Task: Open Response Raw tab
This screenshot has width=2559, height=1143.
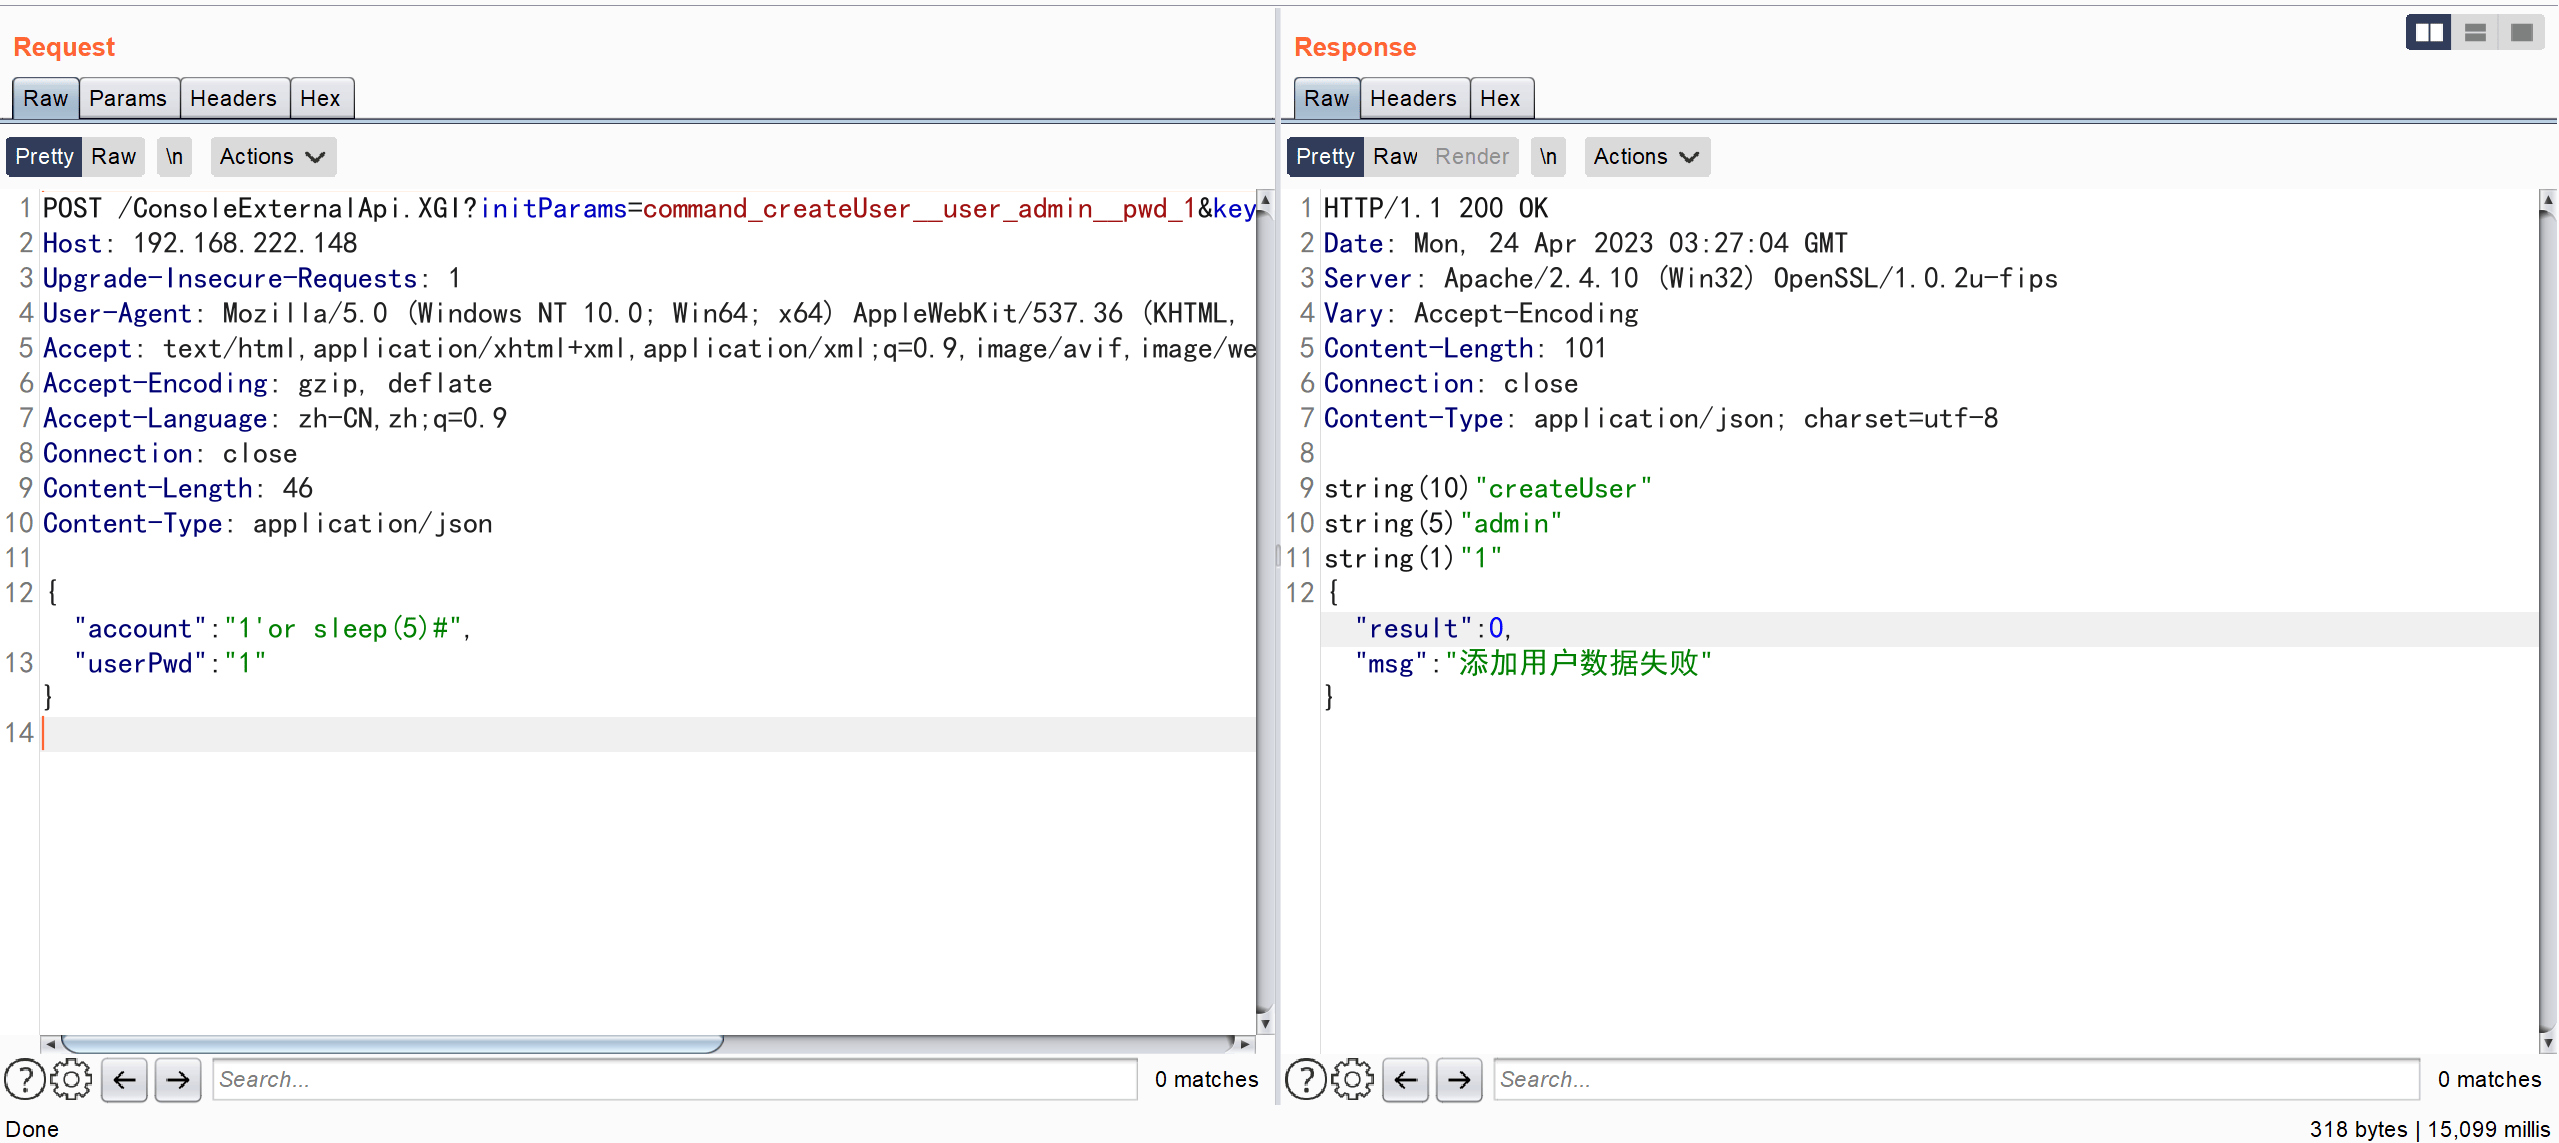Action: [x=1327, y=98]
